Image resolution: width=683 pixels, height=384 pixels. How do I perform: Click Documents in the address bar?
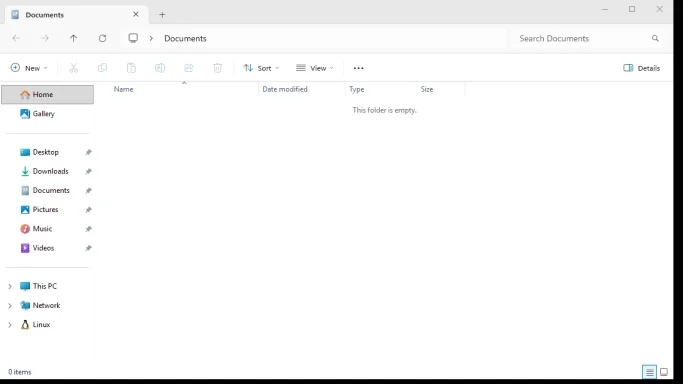185,38
